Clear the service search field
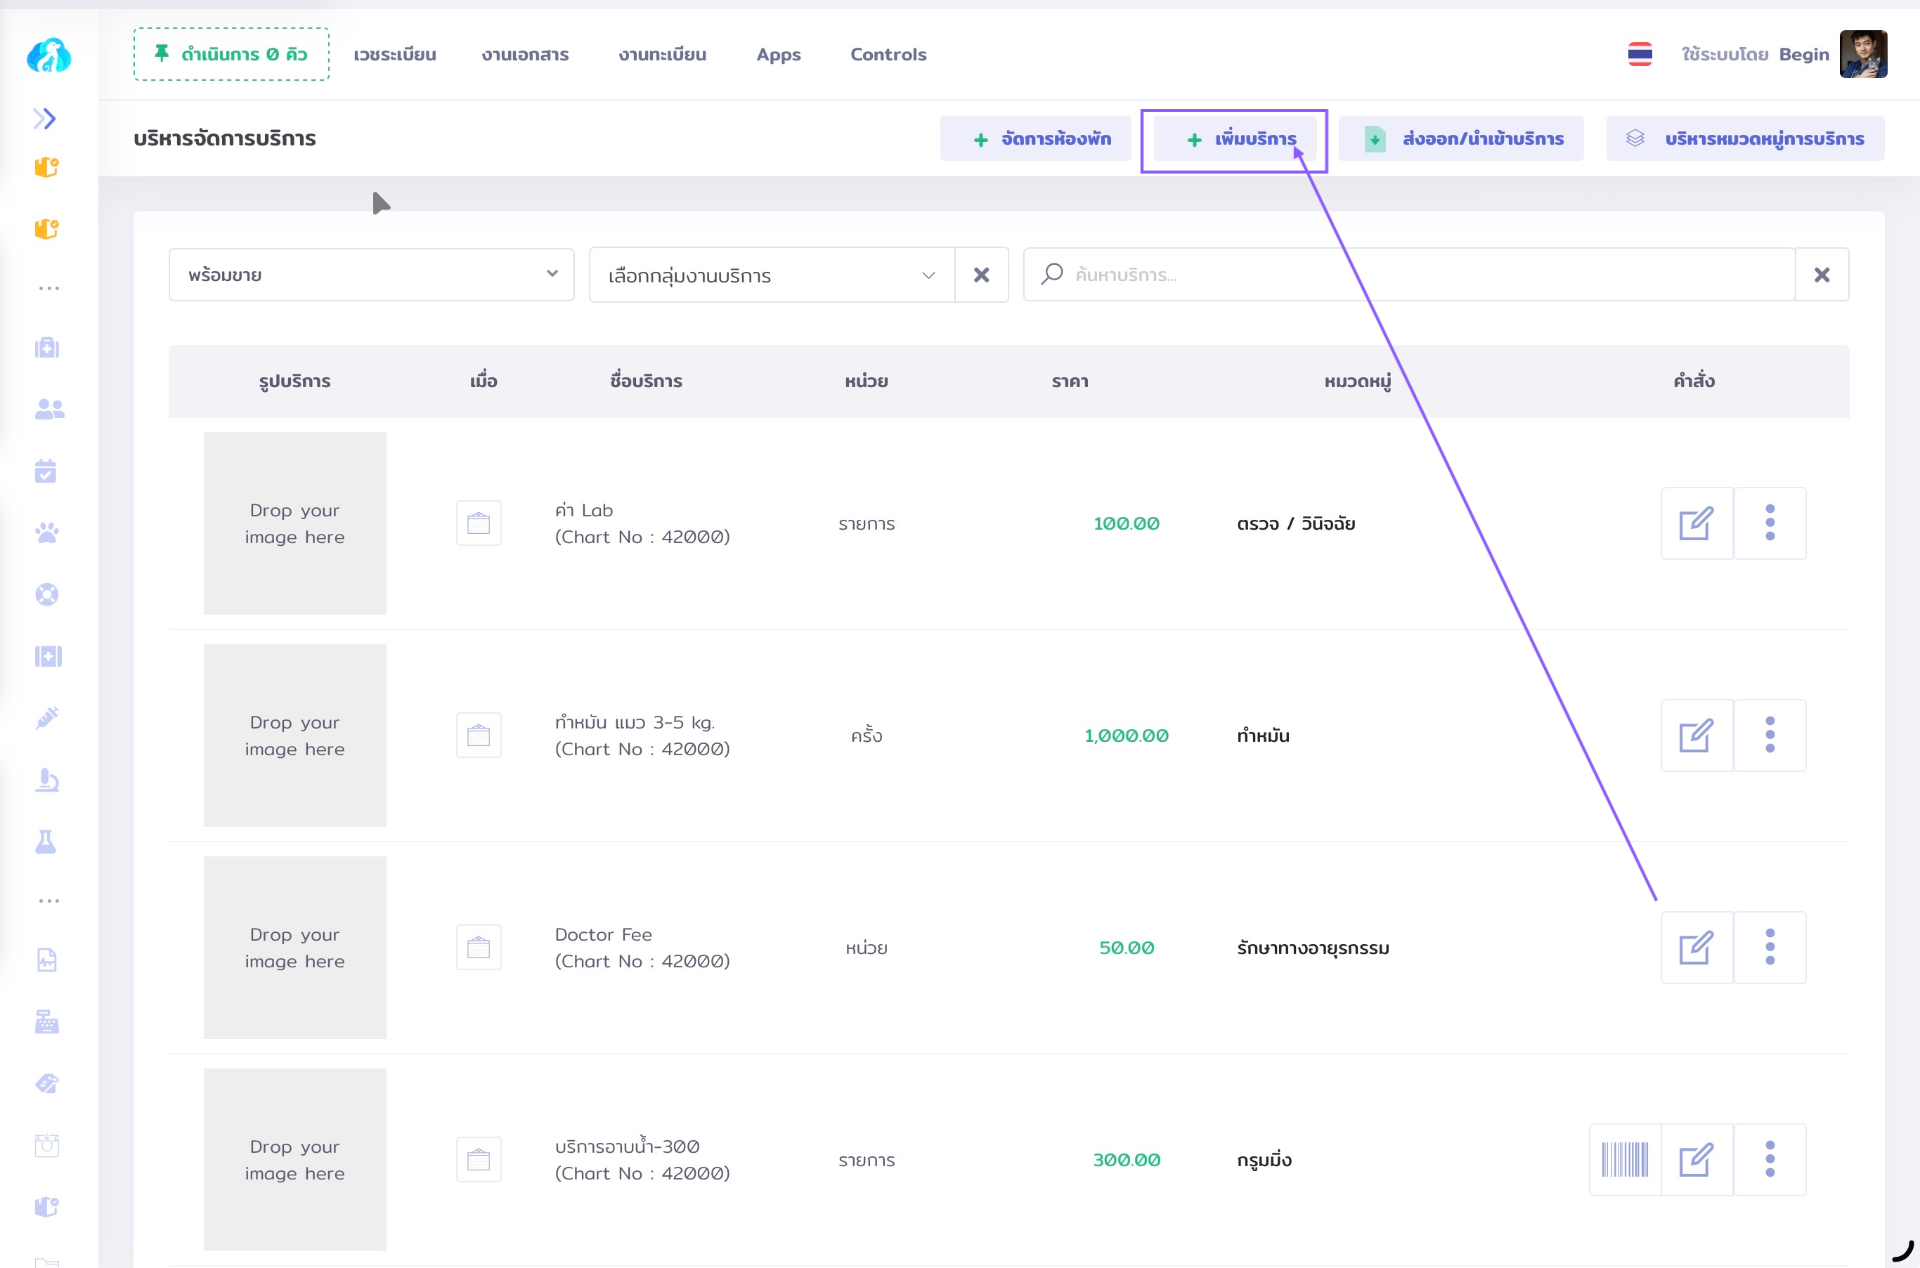1920x1268 pixels. 1821,275
